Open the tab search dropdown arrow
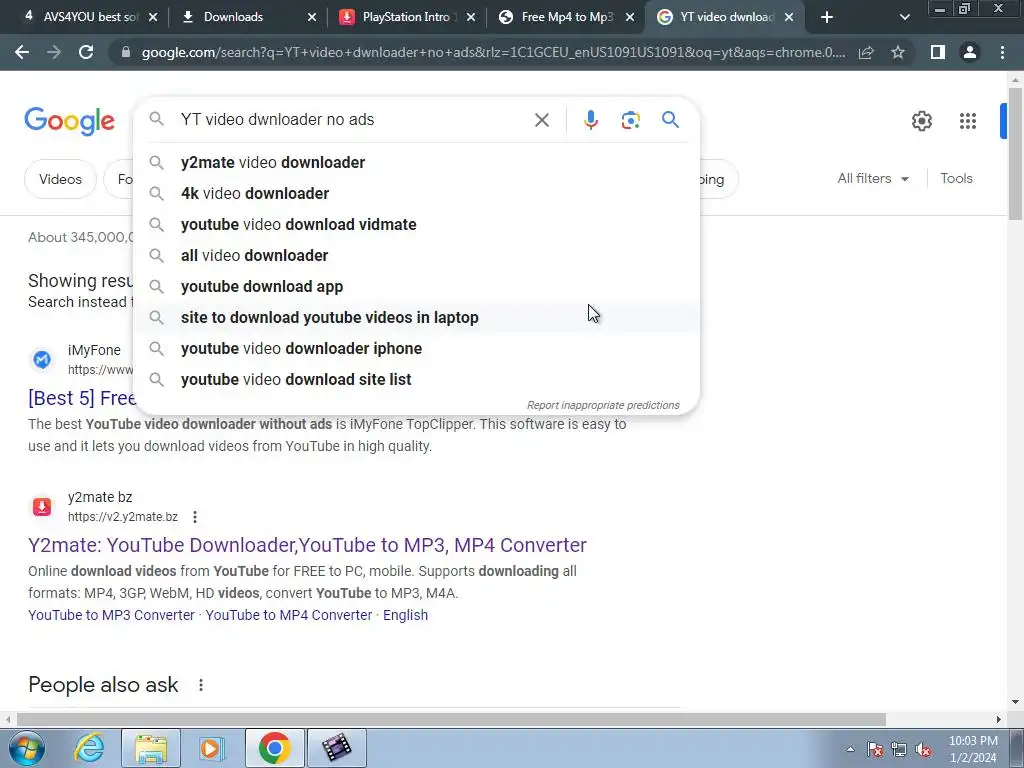Viewport: 1024px width, 768px height. click(904, 17)
